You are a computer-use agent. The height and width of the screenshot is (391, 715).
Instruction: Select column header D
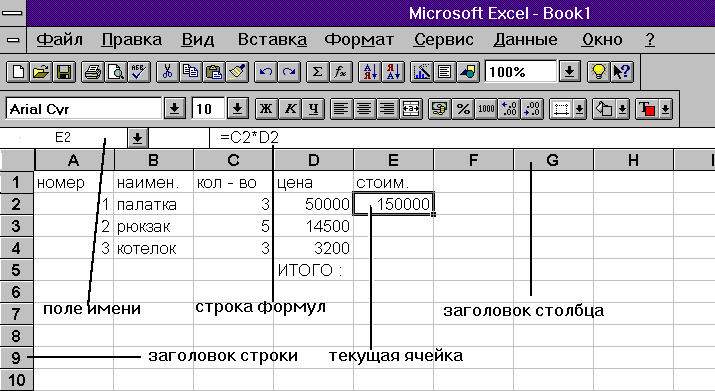click(313, 160)
